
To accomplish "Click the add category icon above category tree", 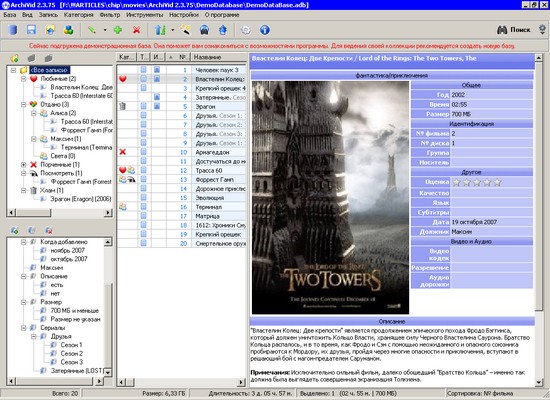I will tap(14, 58).
